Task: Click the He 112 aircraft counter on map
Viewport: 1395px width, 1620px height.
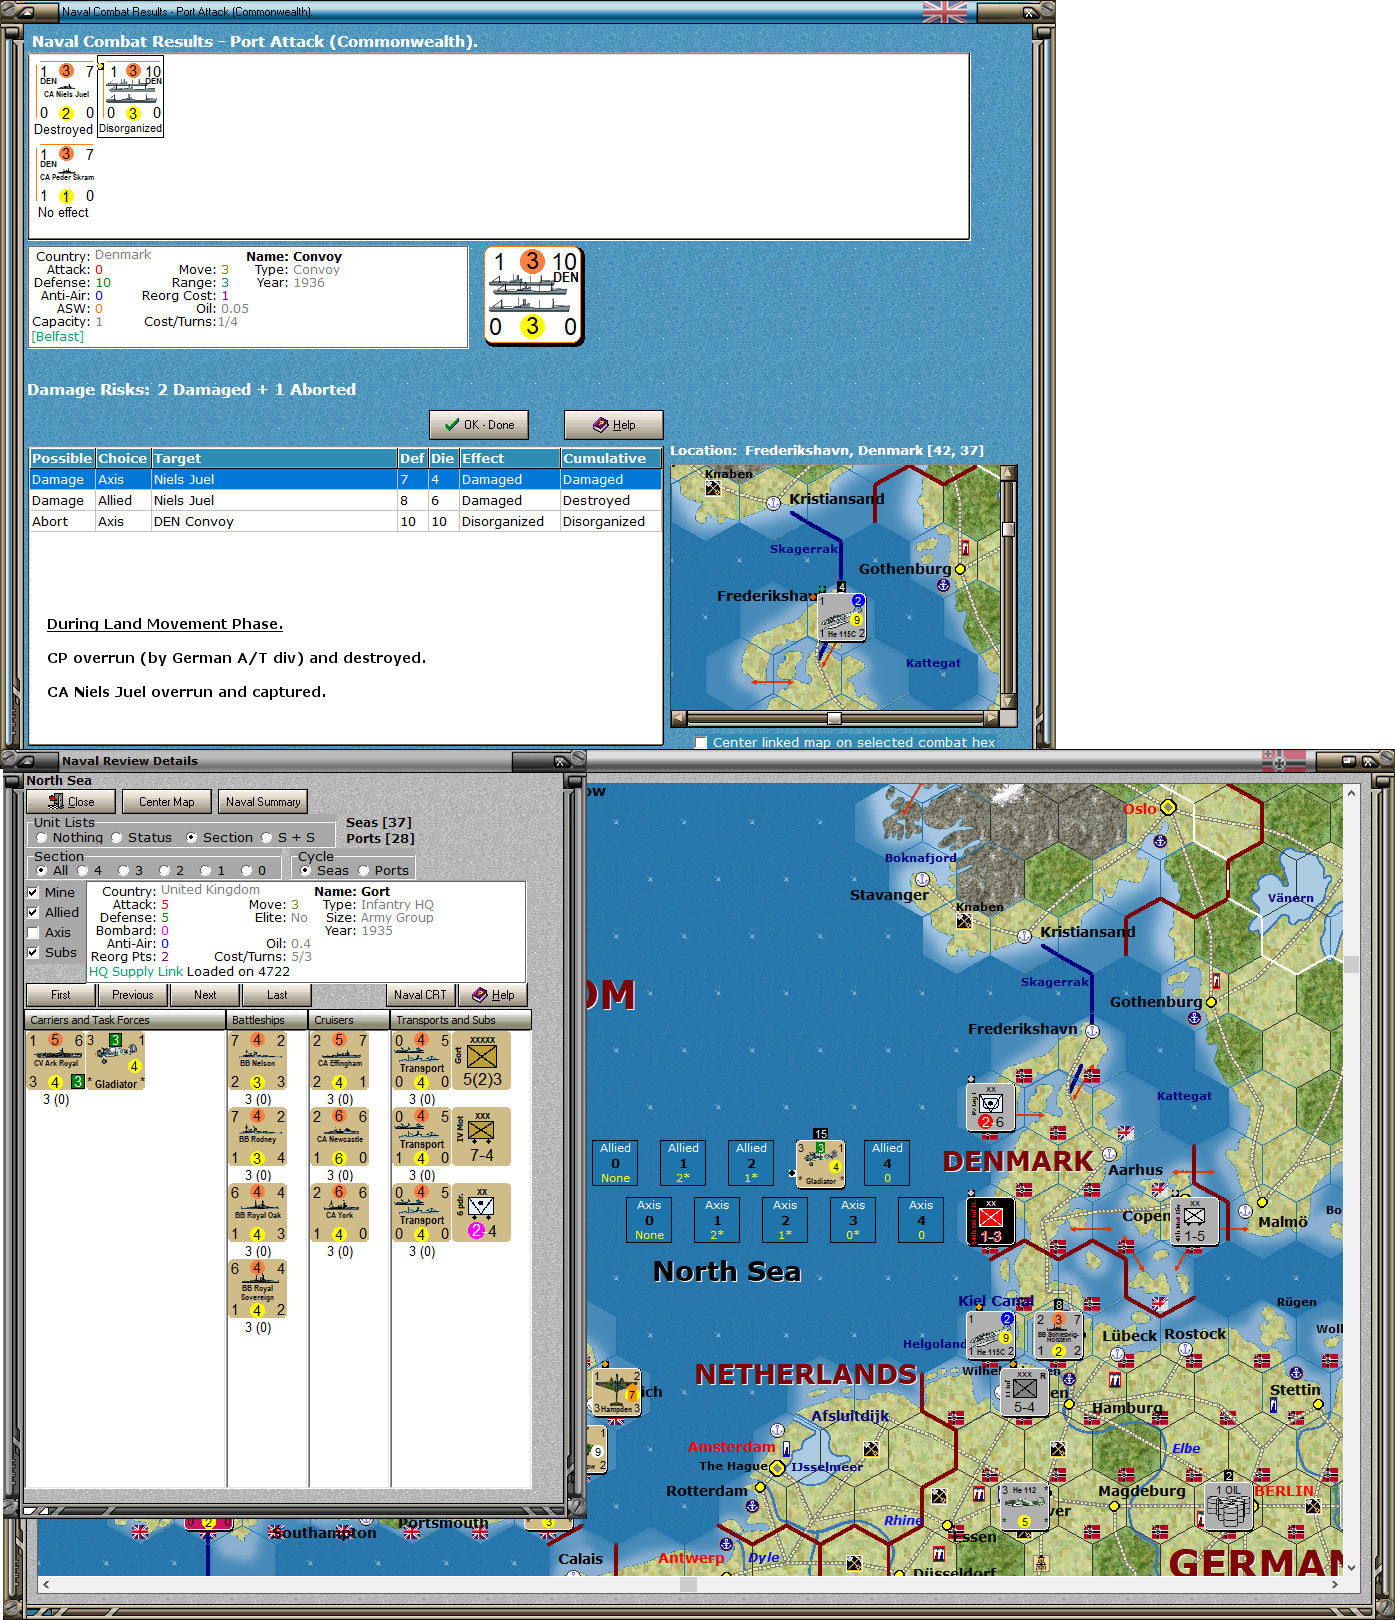Action: click(1025, 1506)
